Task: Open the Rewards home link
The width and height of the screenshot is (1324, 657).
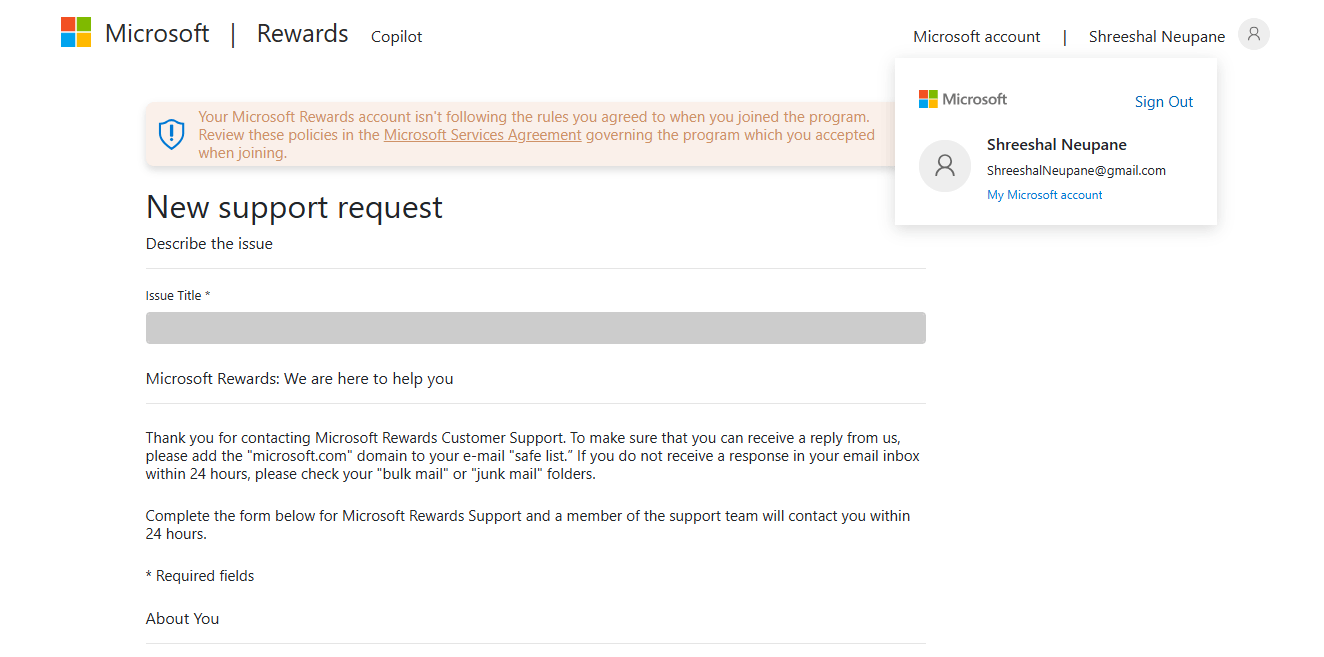Action: point(302,33)
